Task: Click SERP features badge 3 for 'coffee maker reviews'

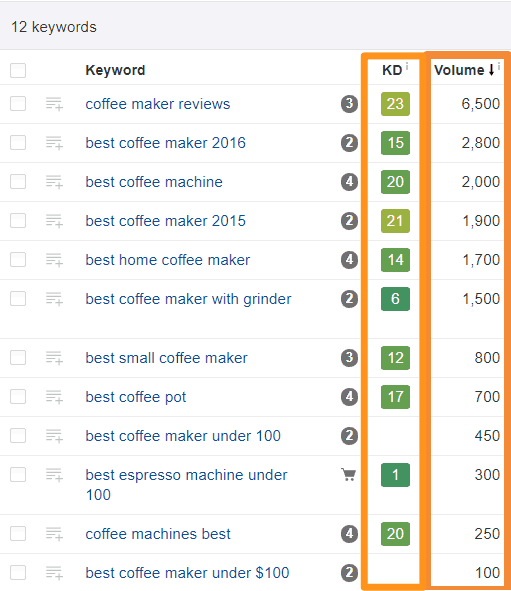Action: coord(349,104)
